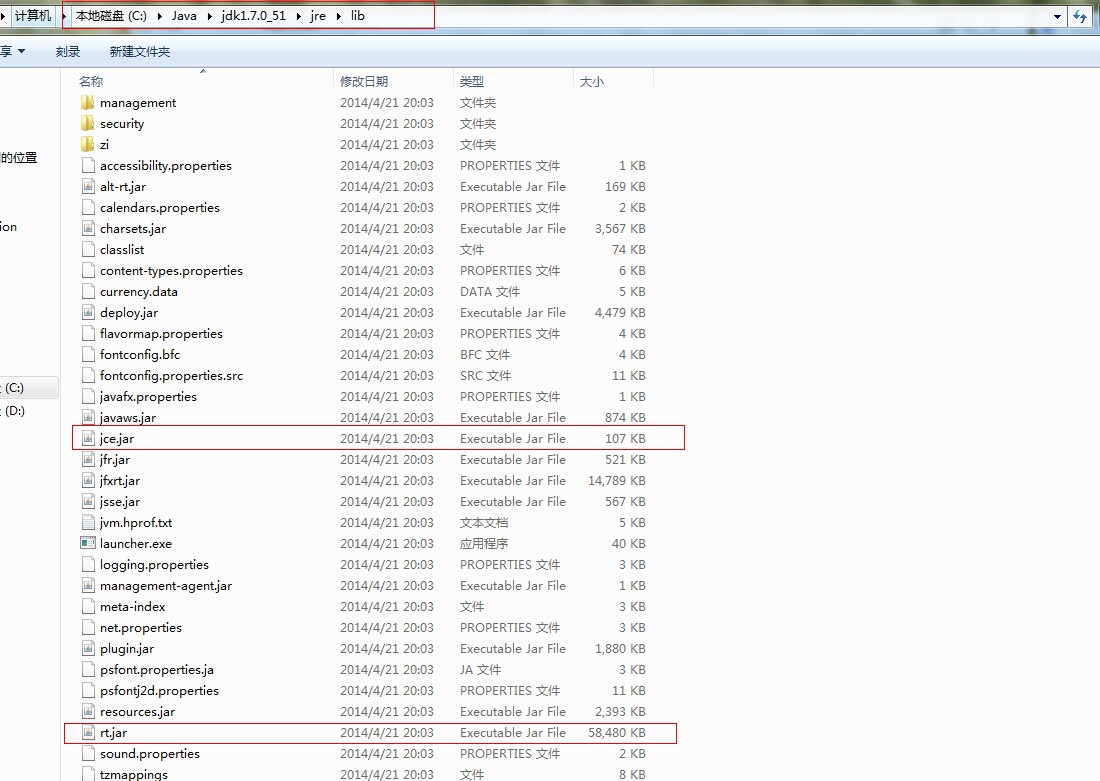Select meta-index file icon
Viewport: 1100px width, 781px height.
coord(88,606)
